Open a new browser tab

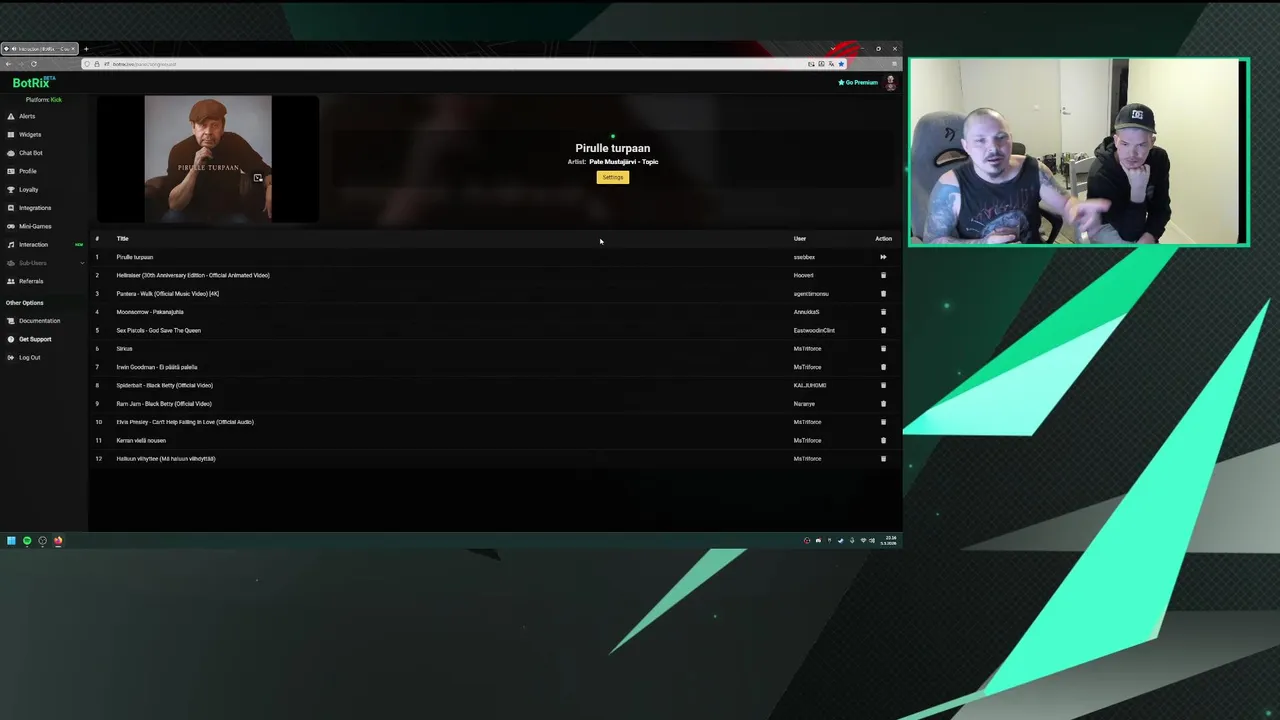tap(86, 49)
